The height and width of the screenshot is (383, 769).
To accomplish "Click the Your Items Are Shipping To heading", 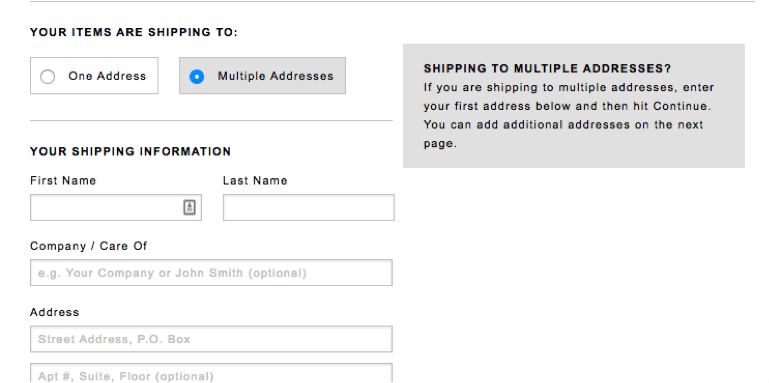I will coord(133,32).
